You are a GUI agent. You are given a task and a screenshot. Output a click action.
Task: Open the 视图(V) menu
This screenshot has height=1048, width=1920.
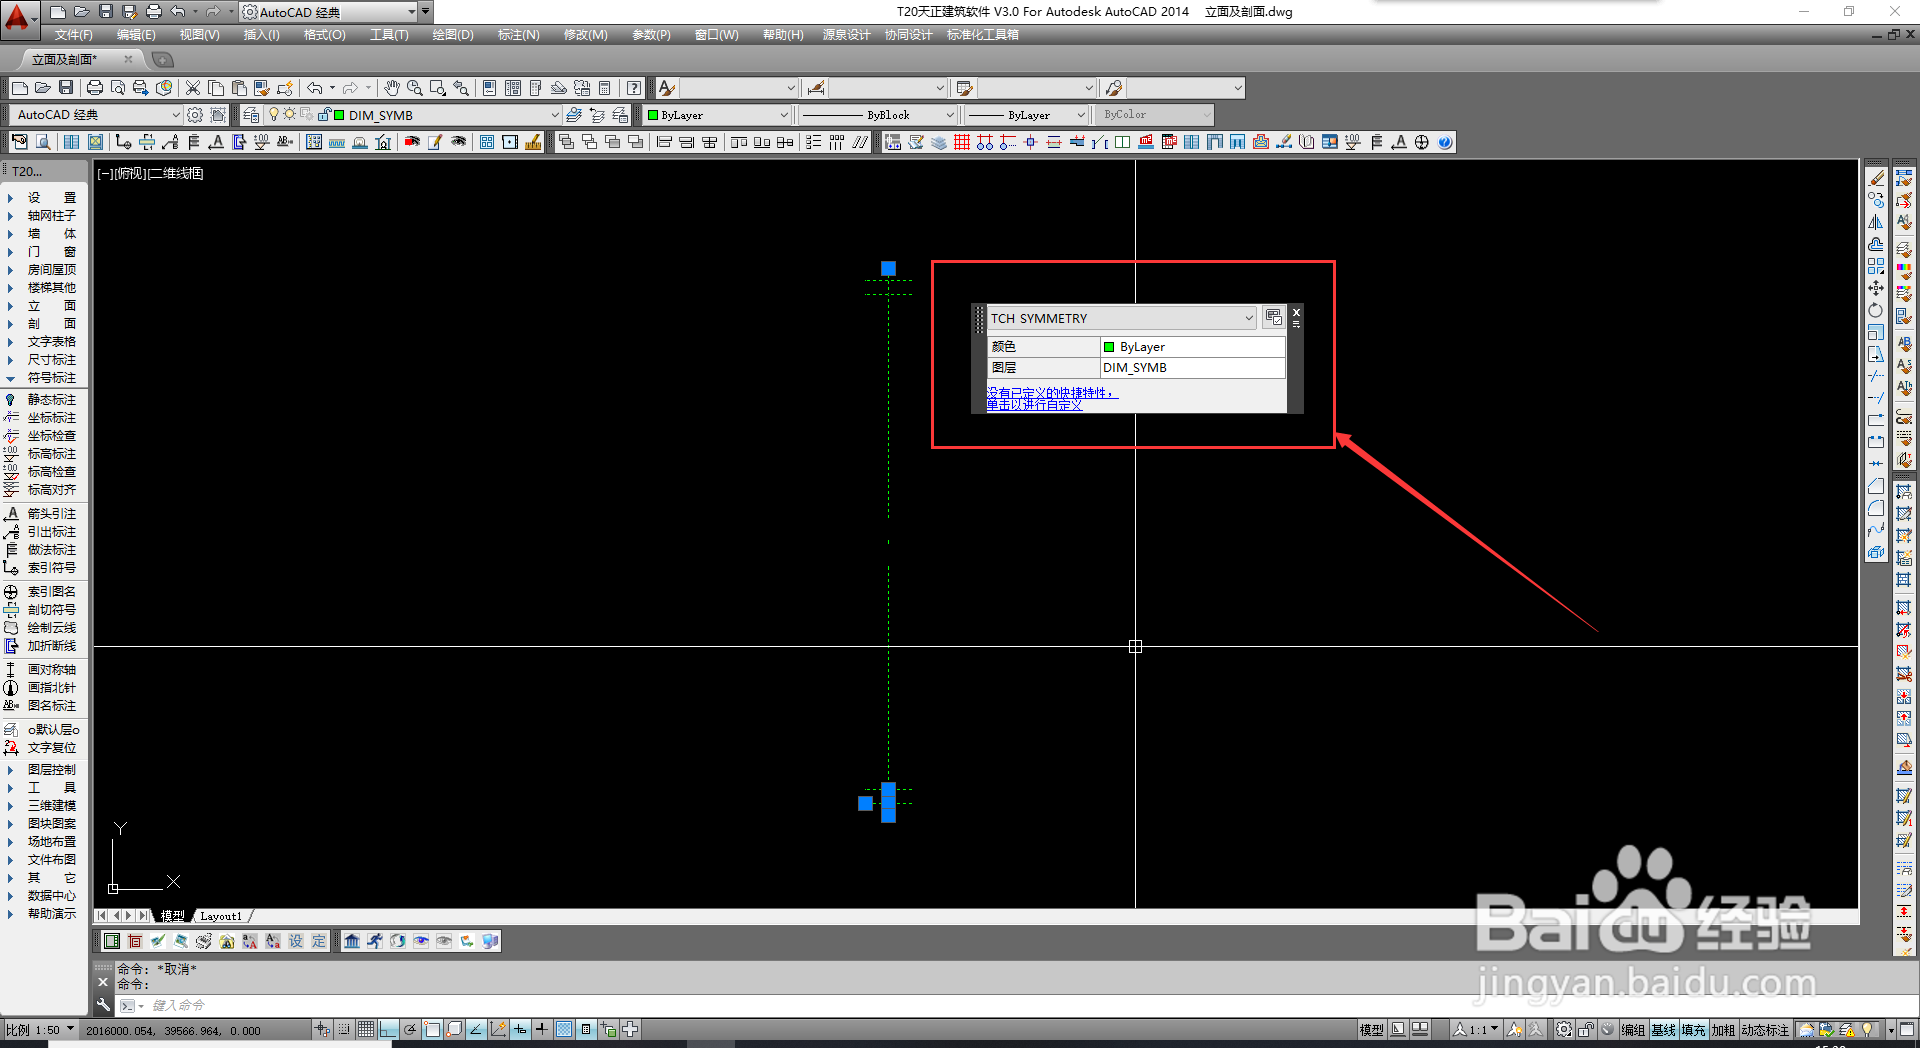click(x=199, y=35)
